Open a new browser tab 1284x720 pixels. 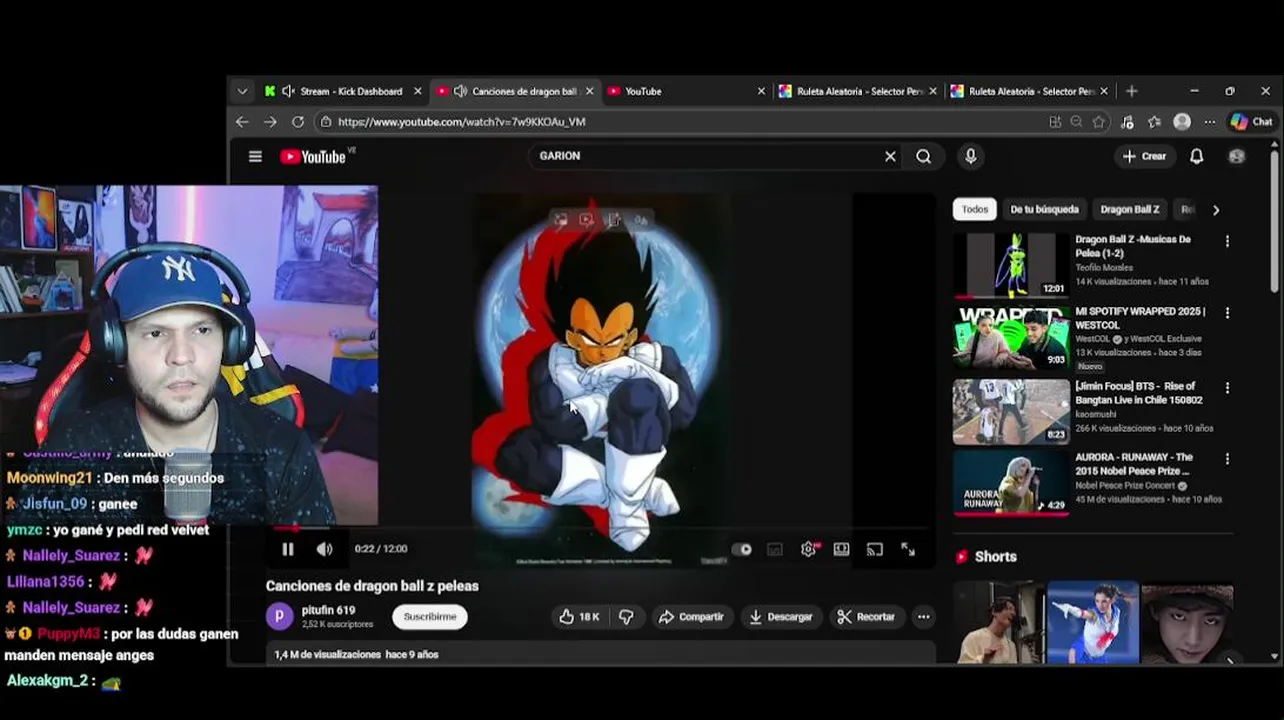1131,91
